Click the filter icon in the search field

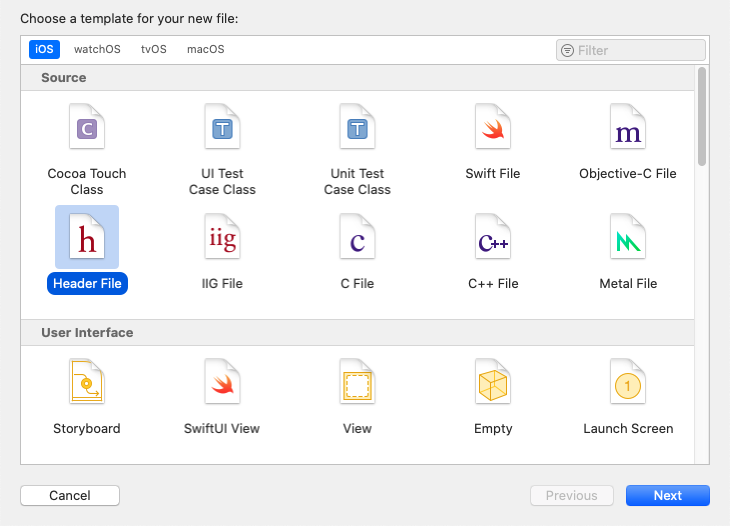(567, 50)
